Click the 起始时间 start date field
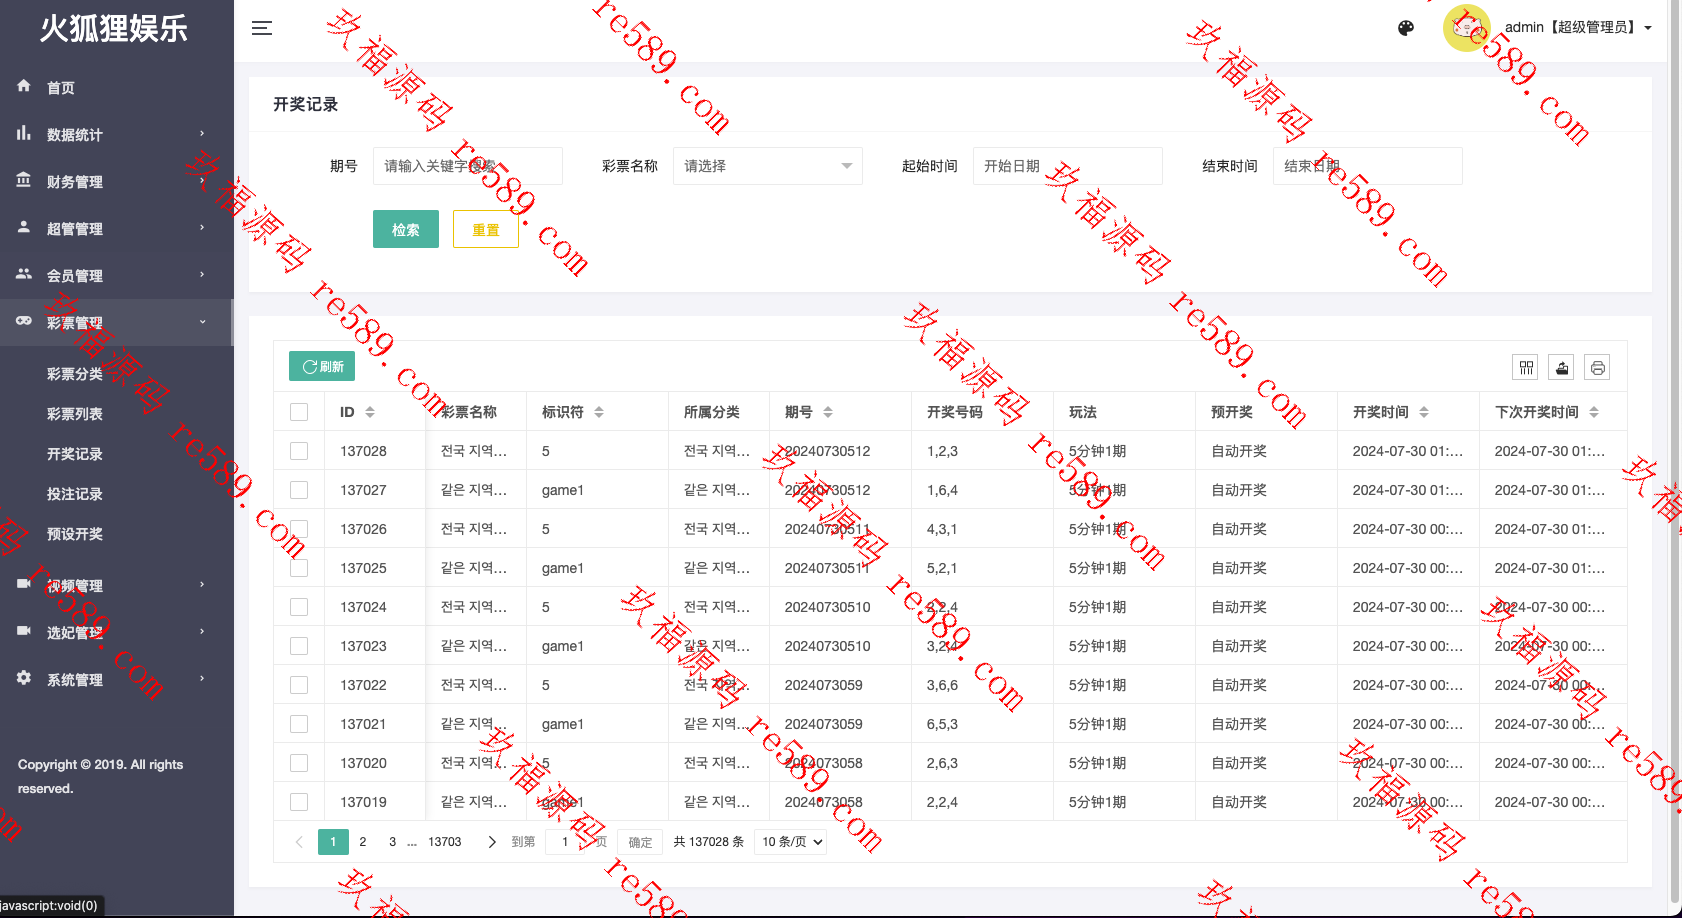The width and height of the screenshot is (1682, 918). pos(1068,166)
